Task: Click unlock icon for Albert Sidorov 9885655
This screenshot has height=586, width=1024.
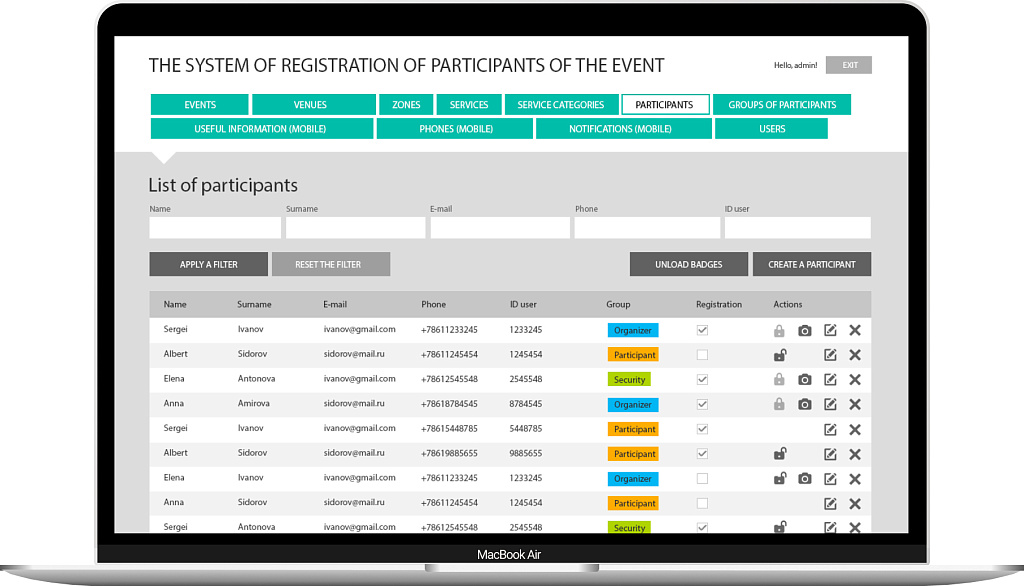Action: 780,453
